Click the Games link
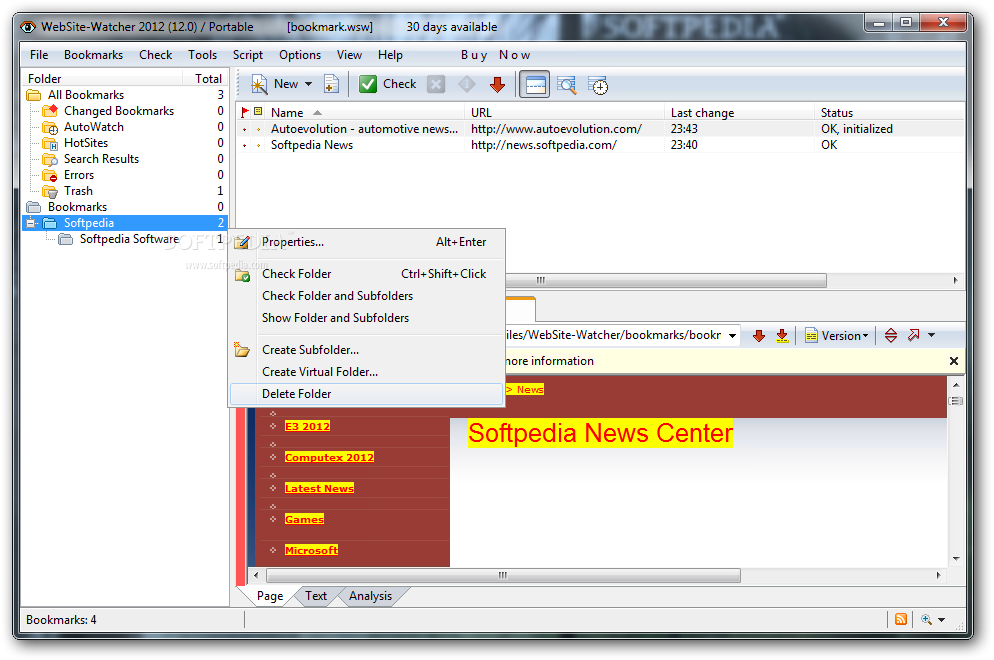The height and width of the screenshot is (660, 994). [x=304, y=520]
